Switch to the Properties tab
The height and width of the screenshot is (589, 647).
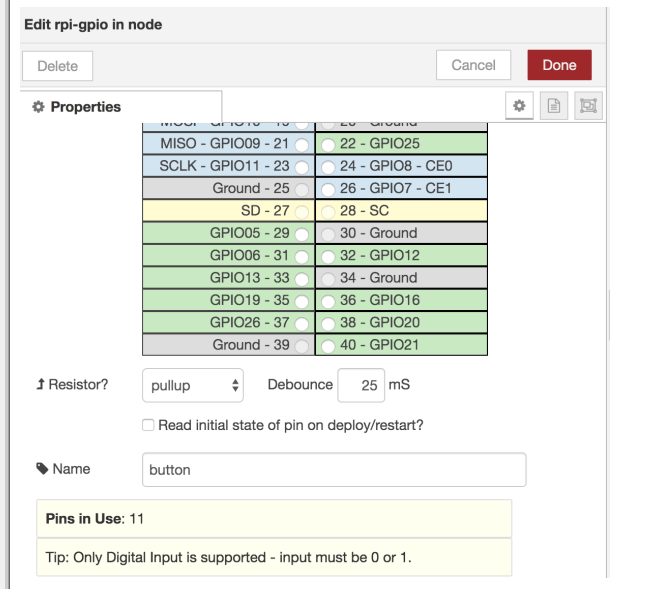[85, 107]
